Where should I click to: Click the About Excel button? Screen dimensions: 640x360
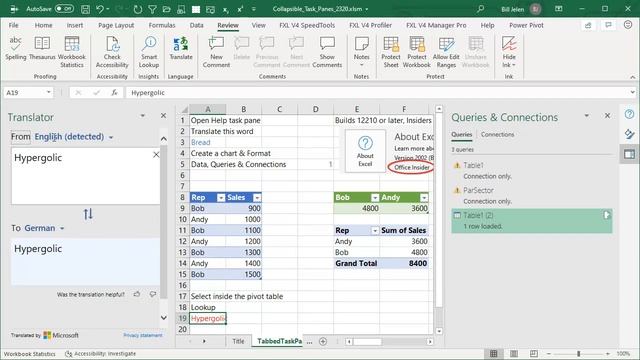(365, 151)
